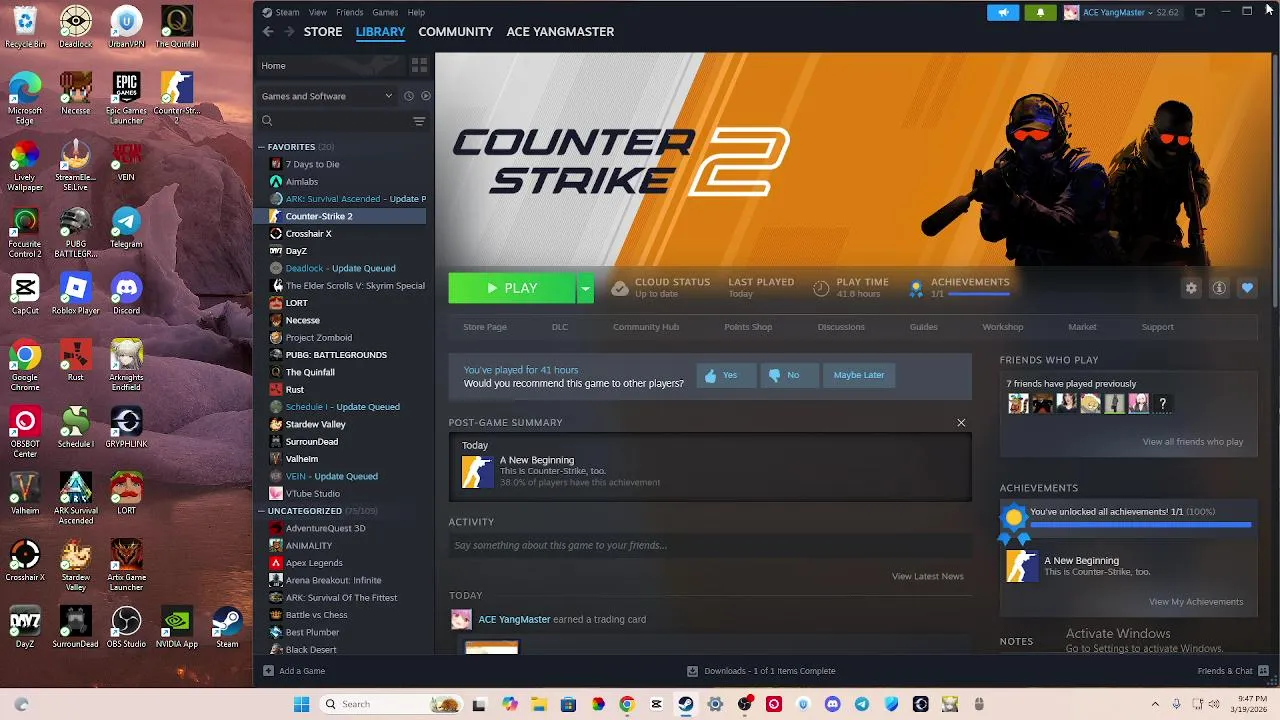Select the Deadlock desktop shortcut

pos(76,27)
